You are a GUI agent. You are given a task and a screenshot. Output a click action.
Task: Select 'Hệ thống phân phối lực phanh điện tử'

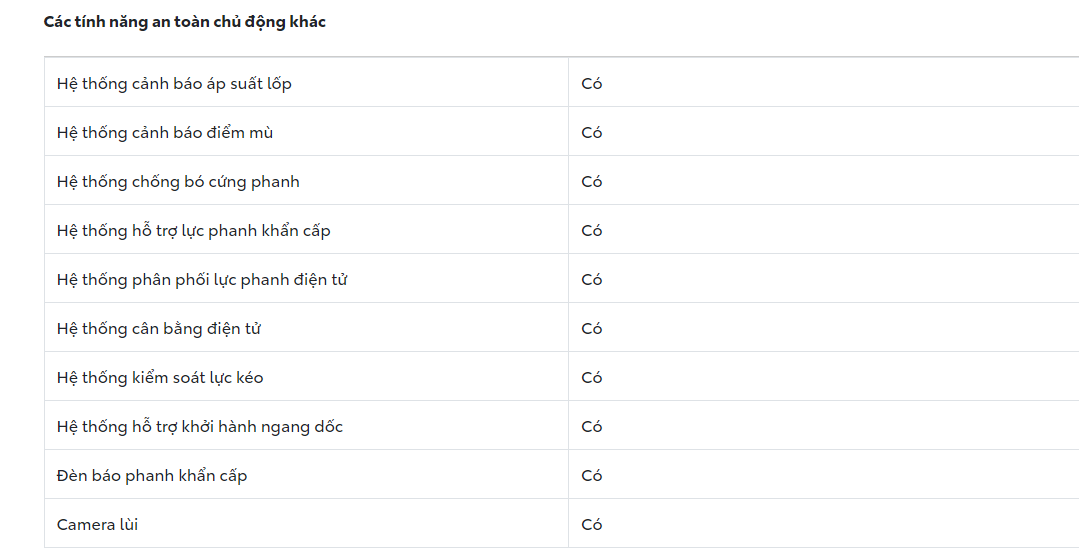(202, 280)
